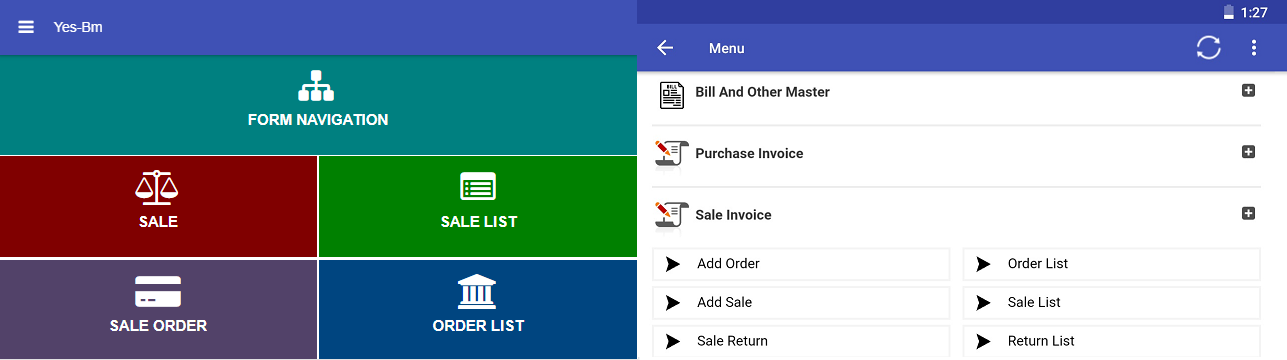Open the green Sale List tile

478,206
